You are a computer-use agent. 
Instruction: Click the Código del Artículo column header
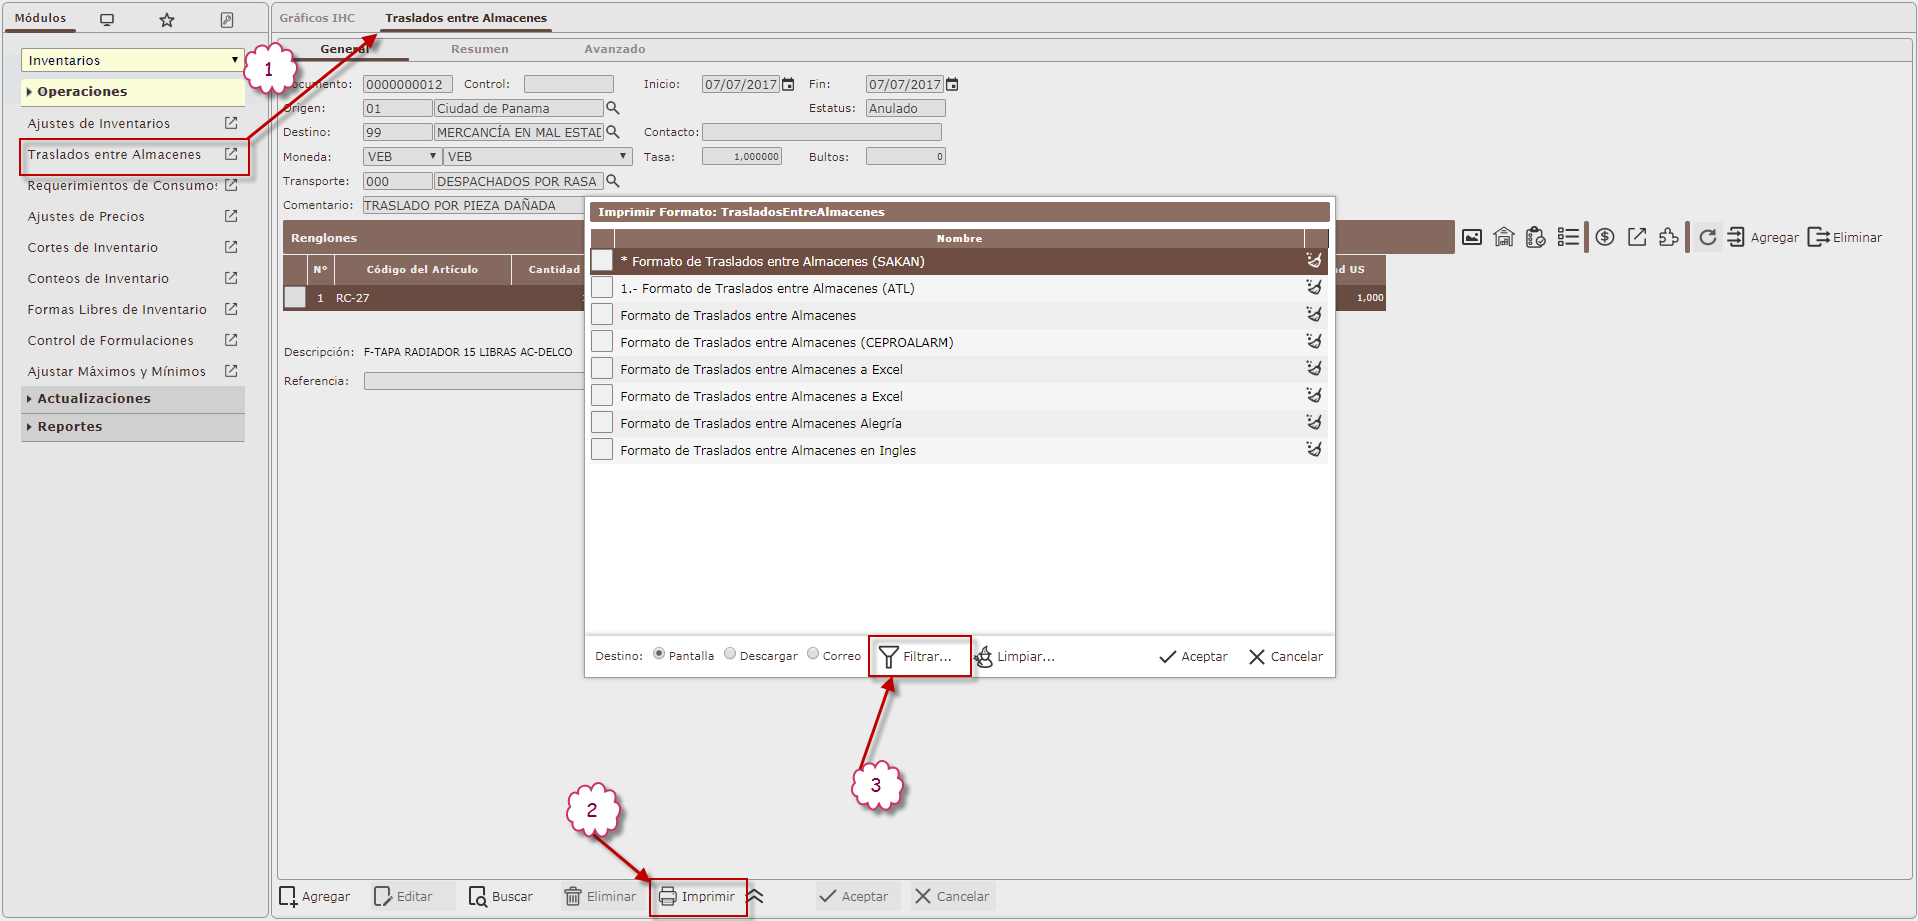tap(423, 269)
